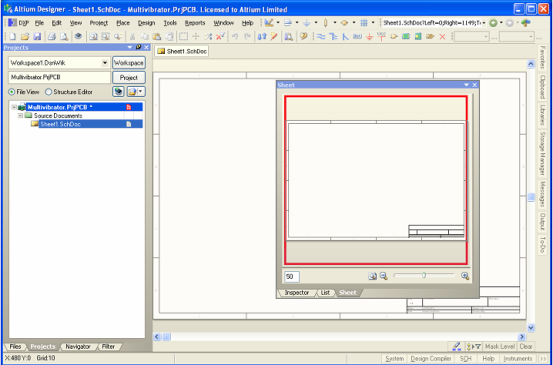Click the Open document folder icon
The height and width of the screenshot is (365, 553).
point(25,36)
